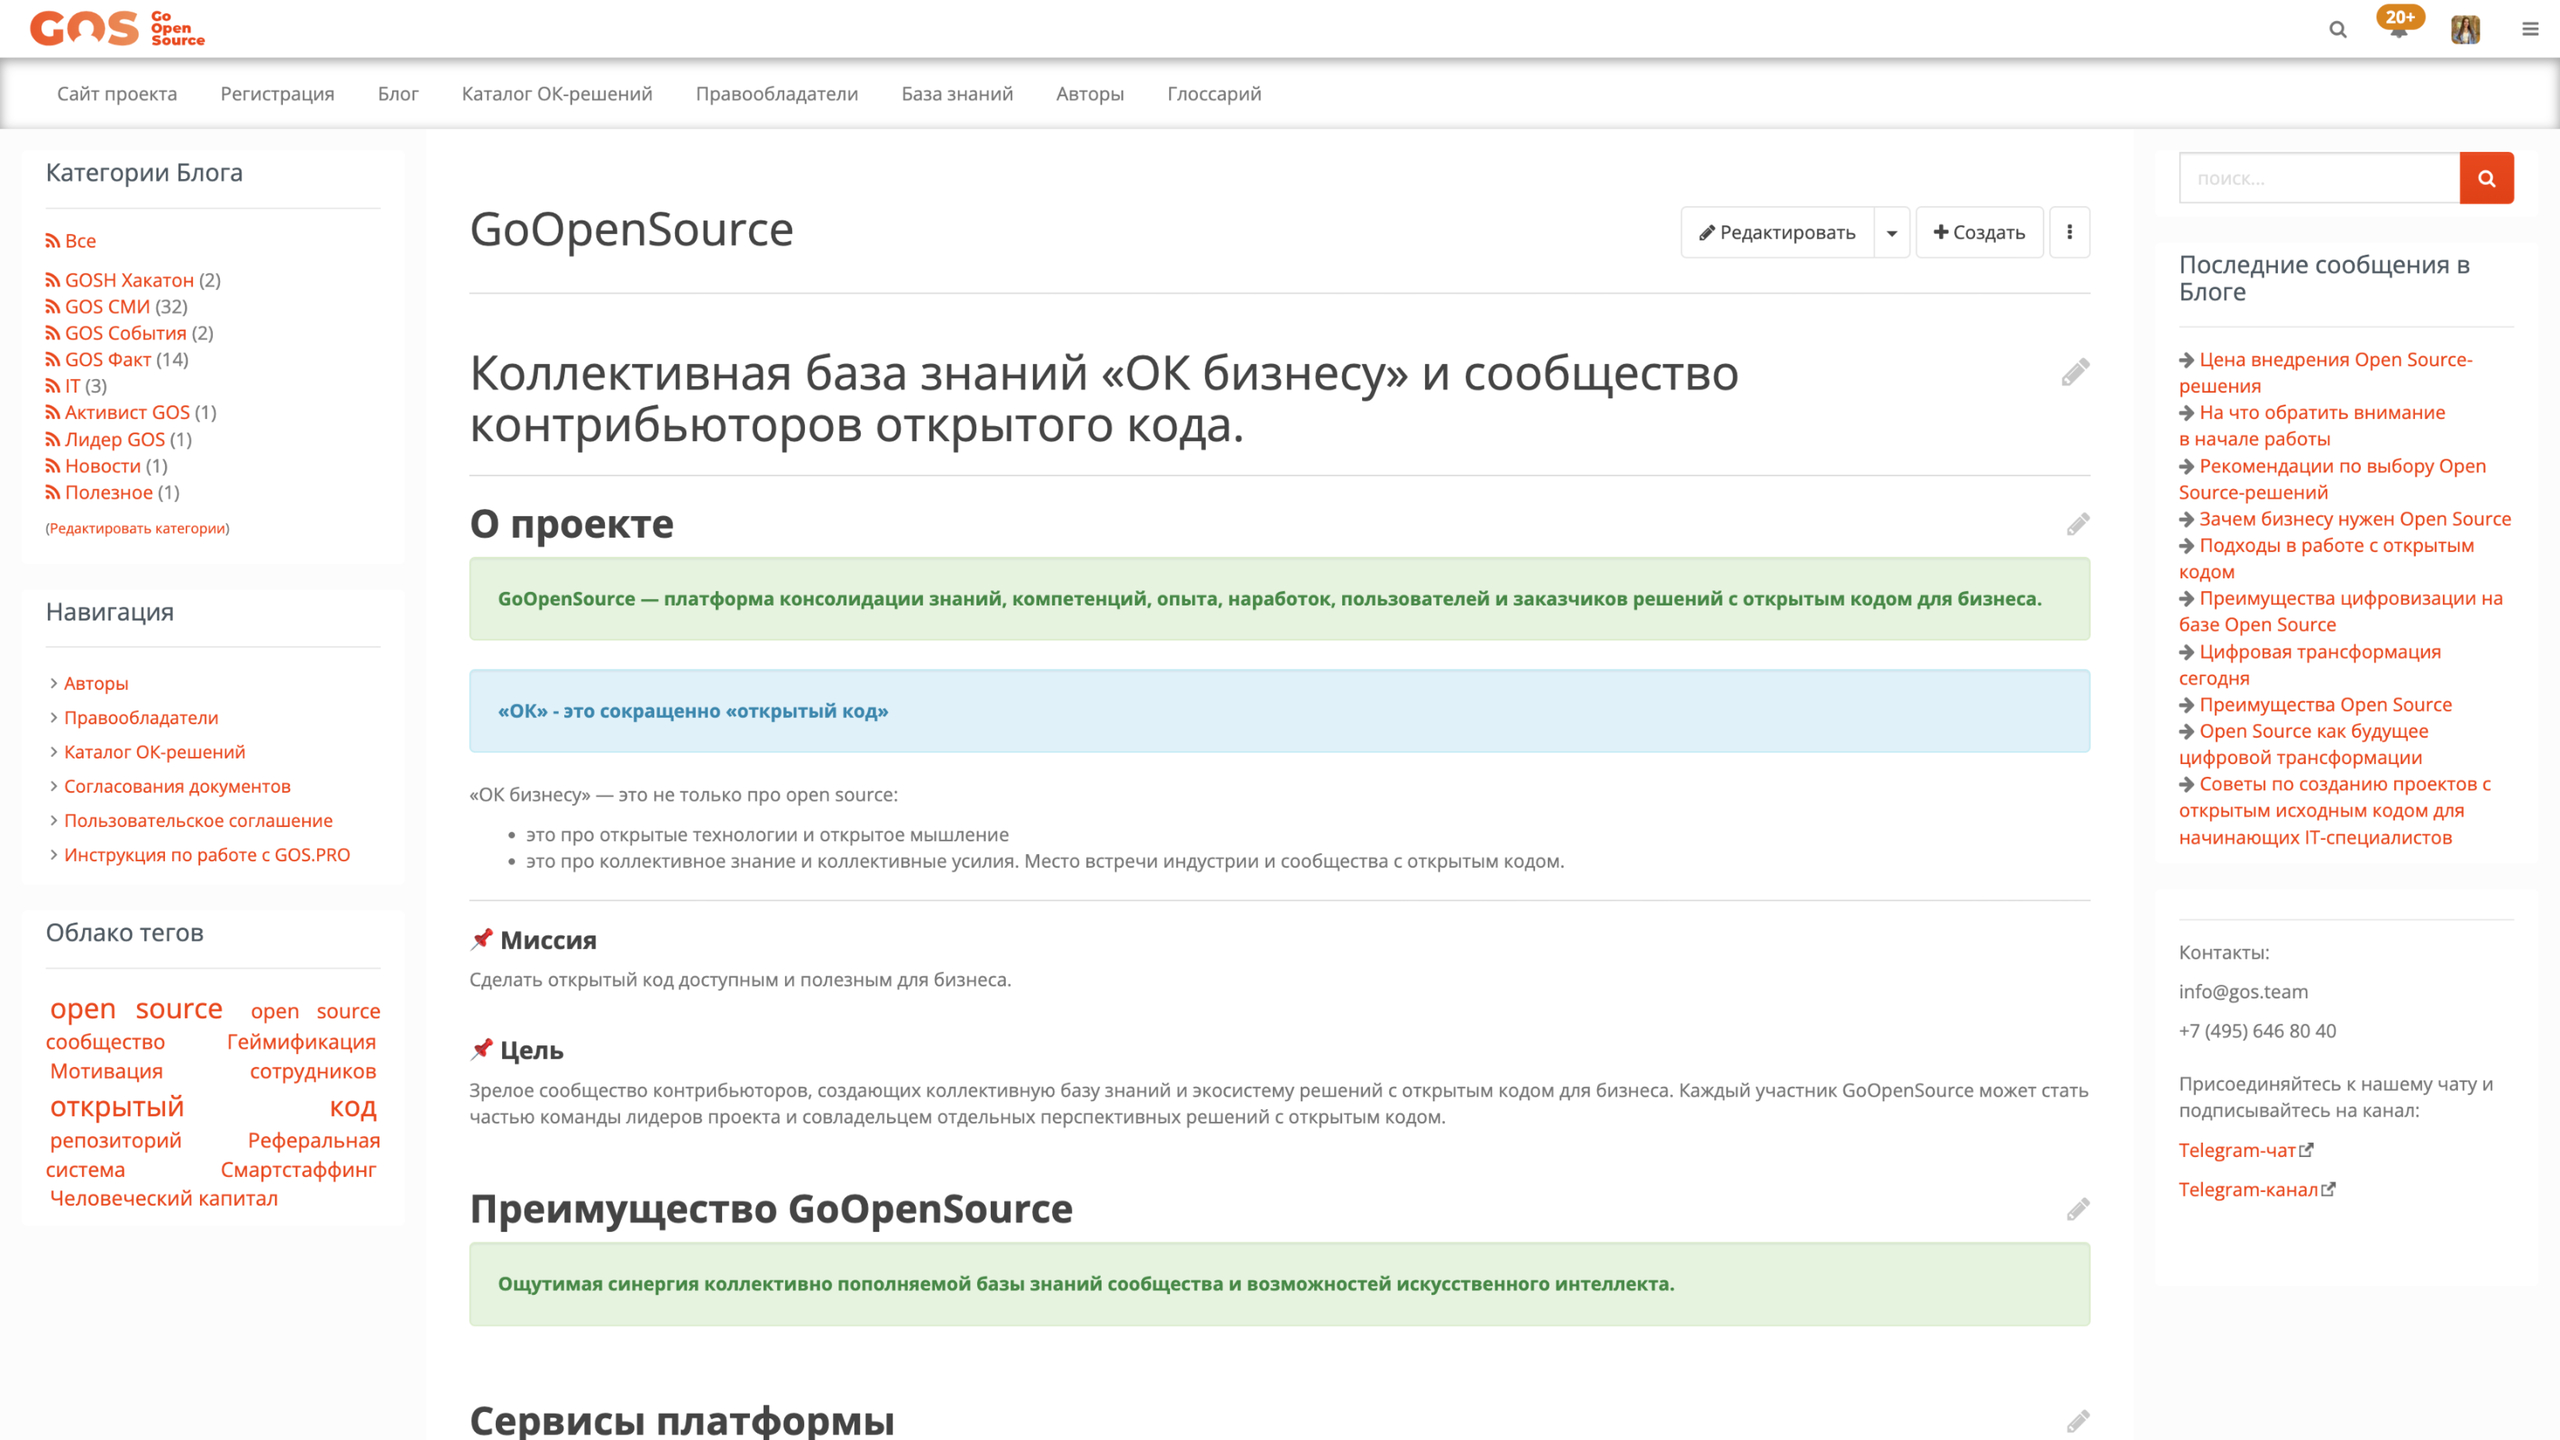The width and height of the screenshot is (2560, 1440).
Task: Expand «Каталог ОК-решений» in Навигация
Action: point(154,751)
